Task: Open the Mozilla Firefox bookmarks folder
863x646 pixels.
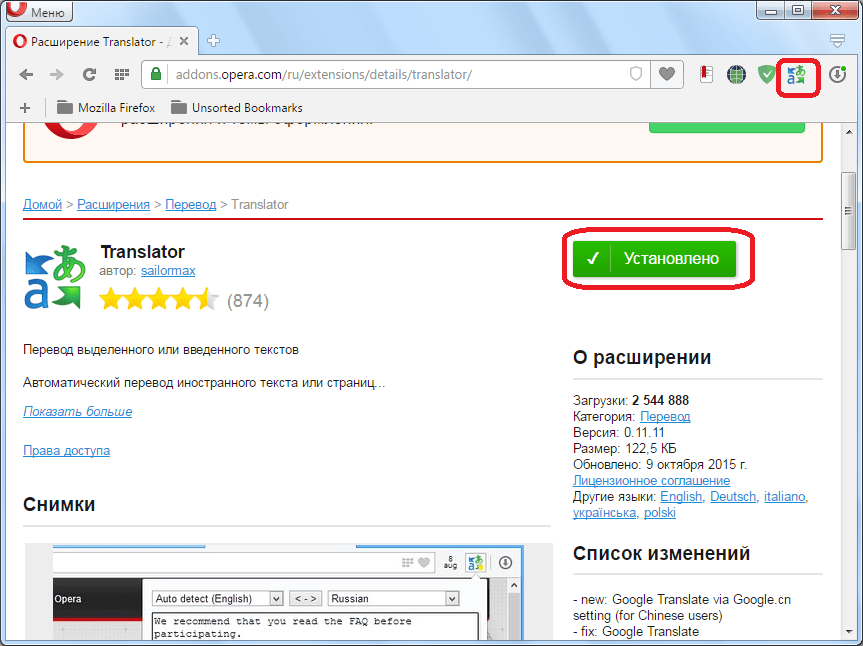Action: [x=106, y=107]
